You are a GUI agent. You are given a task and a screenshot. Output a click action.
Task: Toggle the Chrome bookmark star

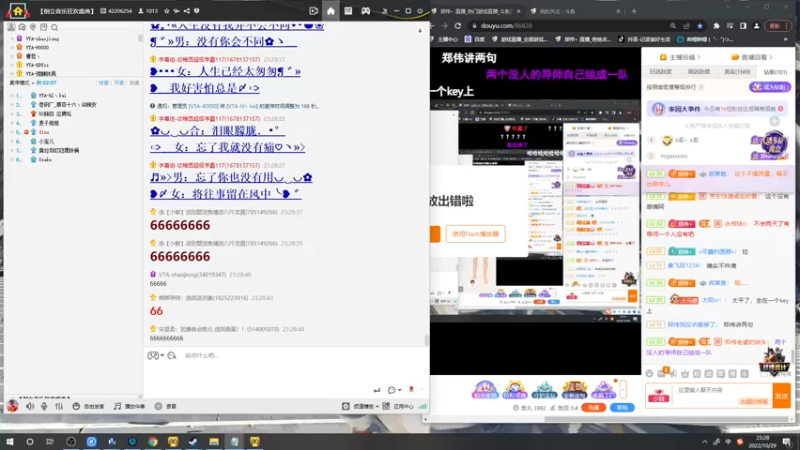coord(700,26)
